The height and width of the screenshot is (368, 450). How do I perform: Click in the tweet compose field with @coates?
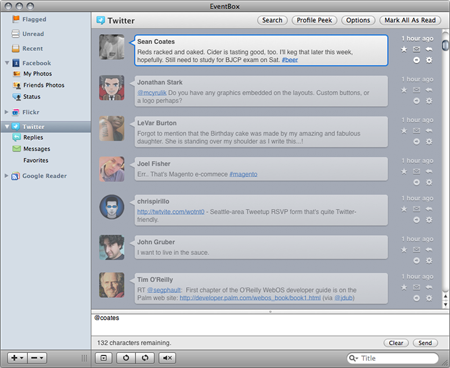pyautogui.click(x=270, y=325)
